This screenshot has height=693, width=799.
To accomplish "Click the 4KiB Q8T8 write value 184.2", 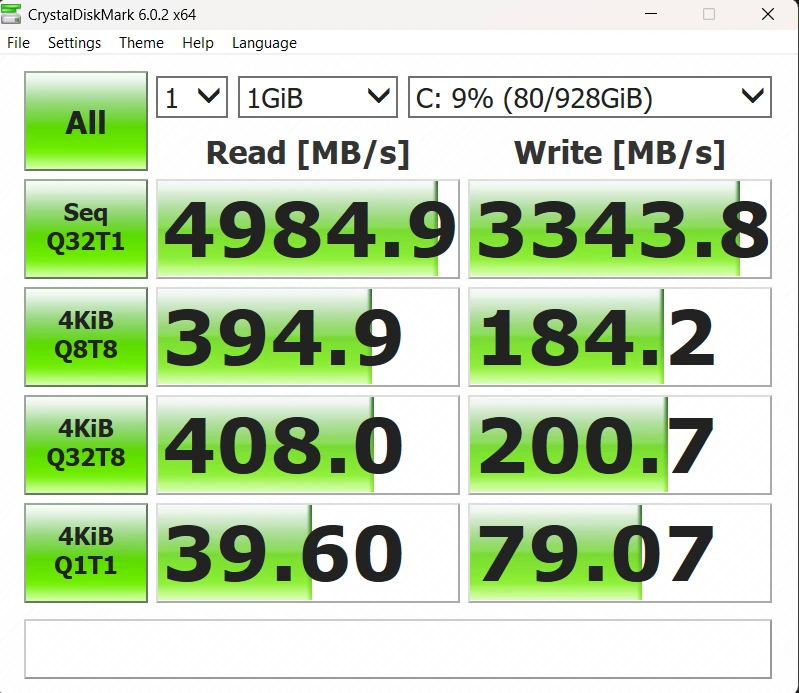I will point(620,337).
